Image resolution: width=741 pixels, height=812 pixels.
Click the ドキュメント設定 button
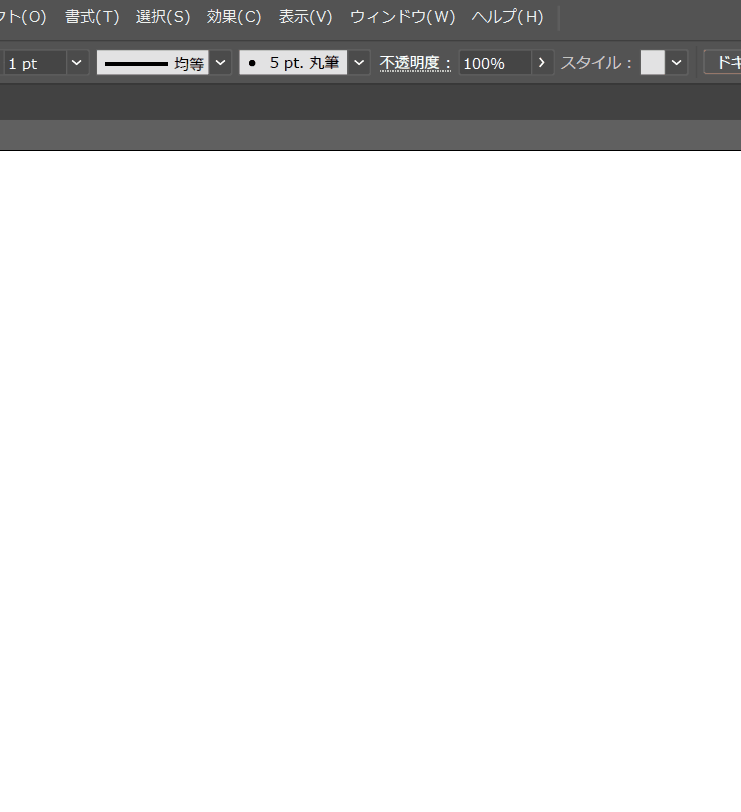723,63
